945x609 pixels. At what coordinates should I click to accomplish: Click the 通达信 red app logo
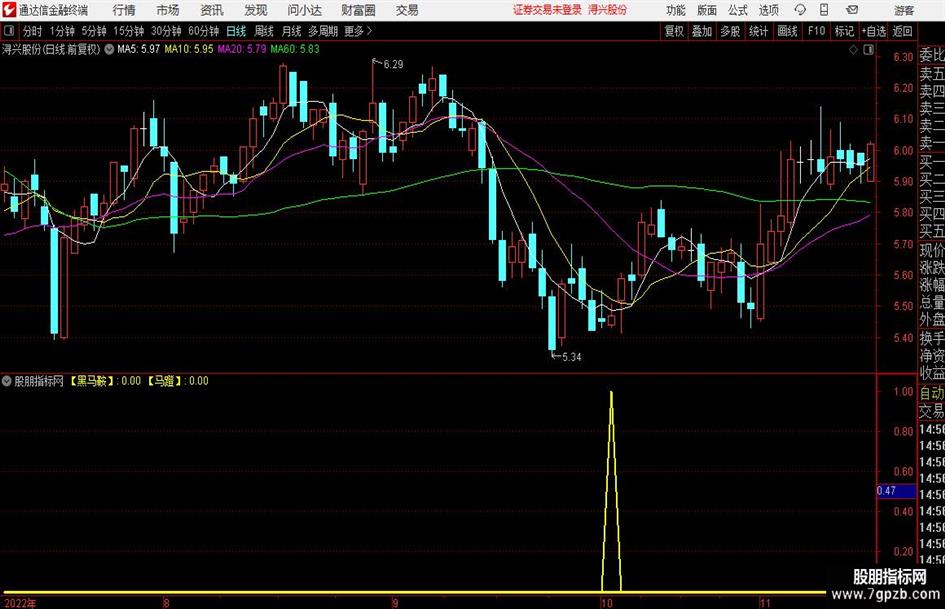[9, 10]
